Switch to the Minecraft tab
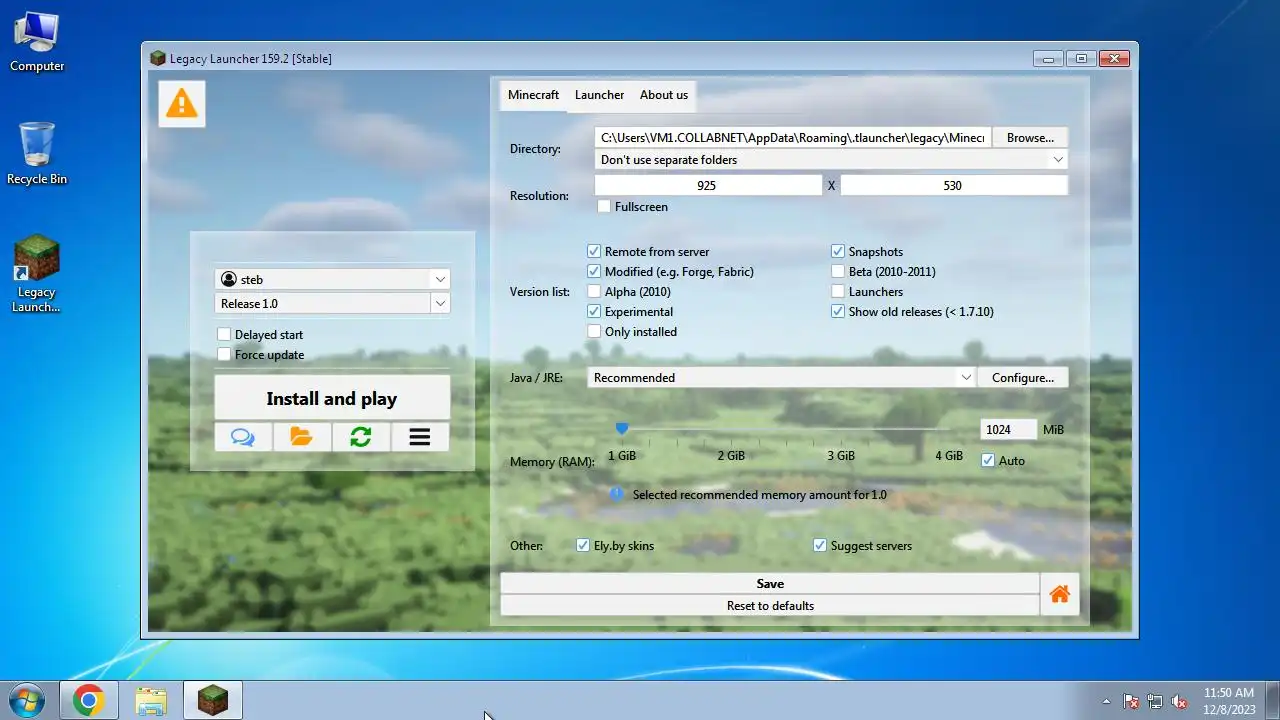 [x=533, y=95]
